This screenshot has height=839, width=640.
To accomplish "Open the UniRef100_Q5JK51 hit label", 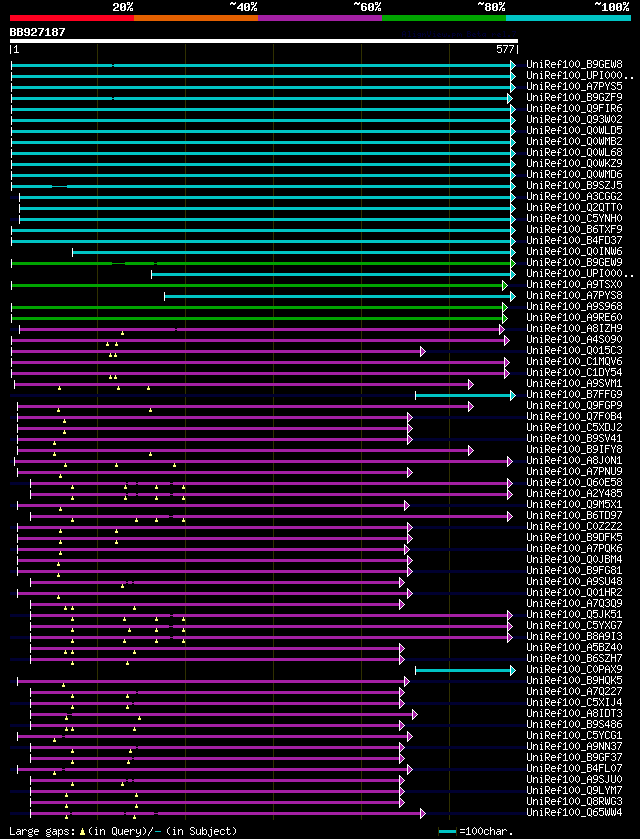I will 574,614.
